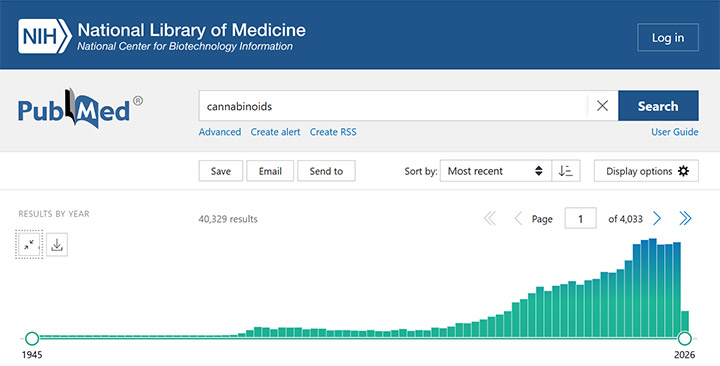Click the Sort by: label

click(420, 171)
